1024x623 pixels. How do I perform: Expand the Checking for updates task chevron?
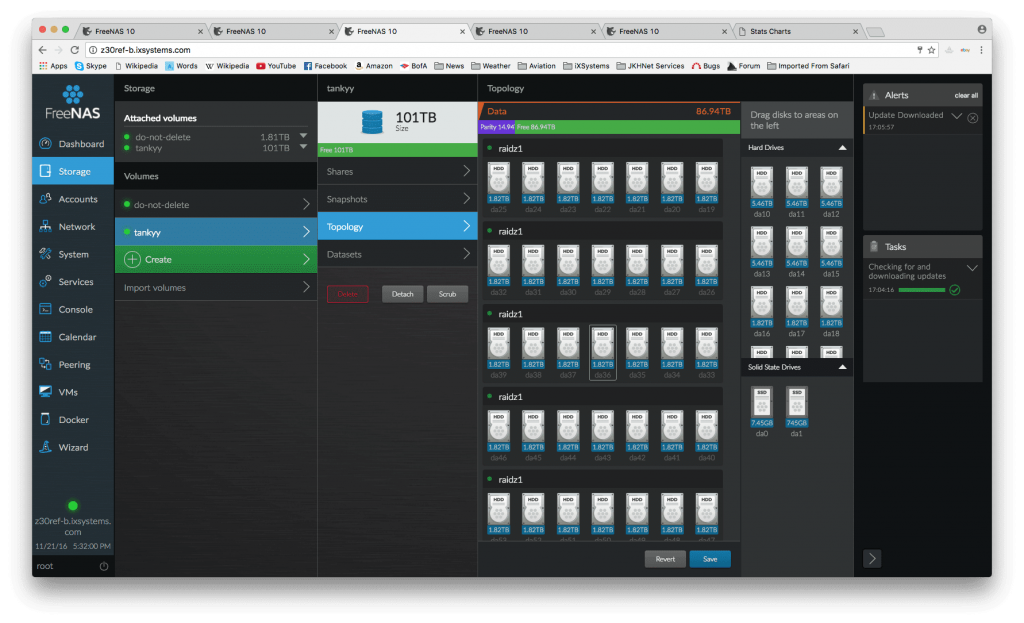(x=972, y=268)
